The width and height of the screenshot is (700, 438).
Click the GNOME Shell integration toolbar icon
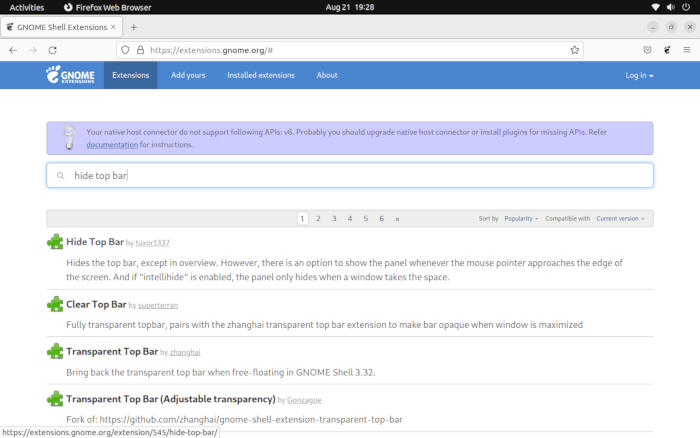pos(667,50)
